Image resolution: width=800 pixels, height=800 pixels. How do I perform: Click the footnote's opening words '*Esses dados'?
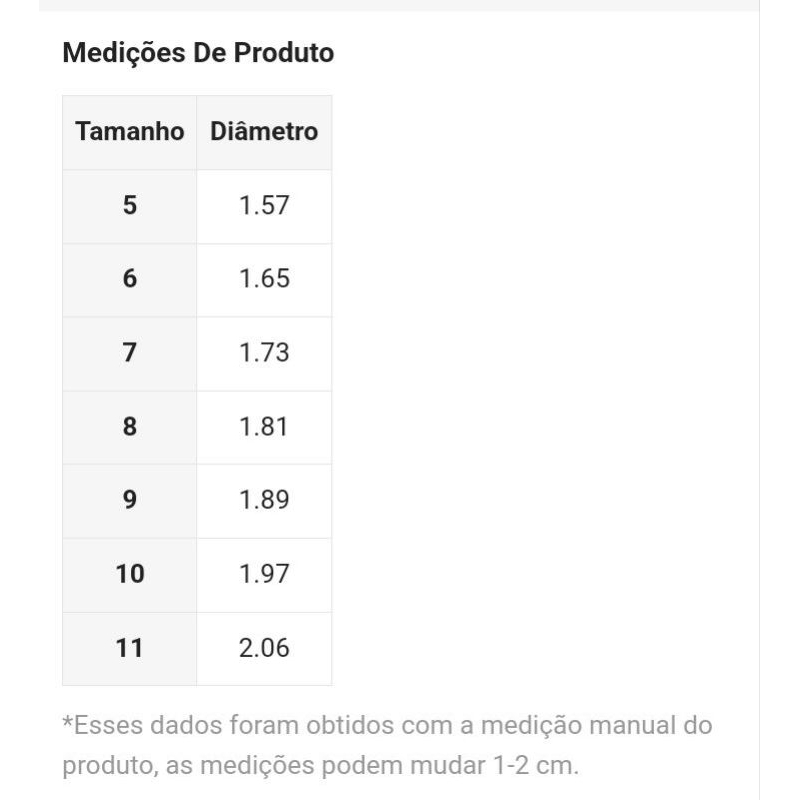point(128,725)
